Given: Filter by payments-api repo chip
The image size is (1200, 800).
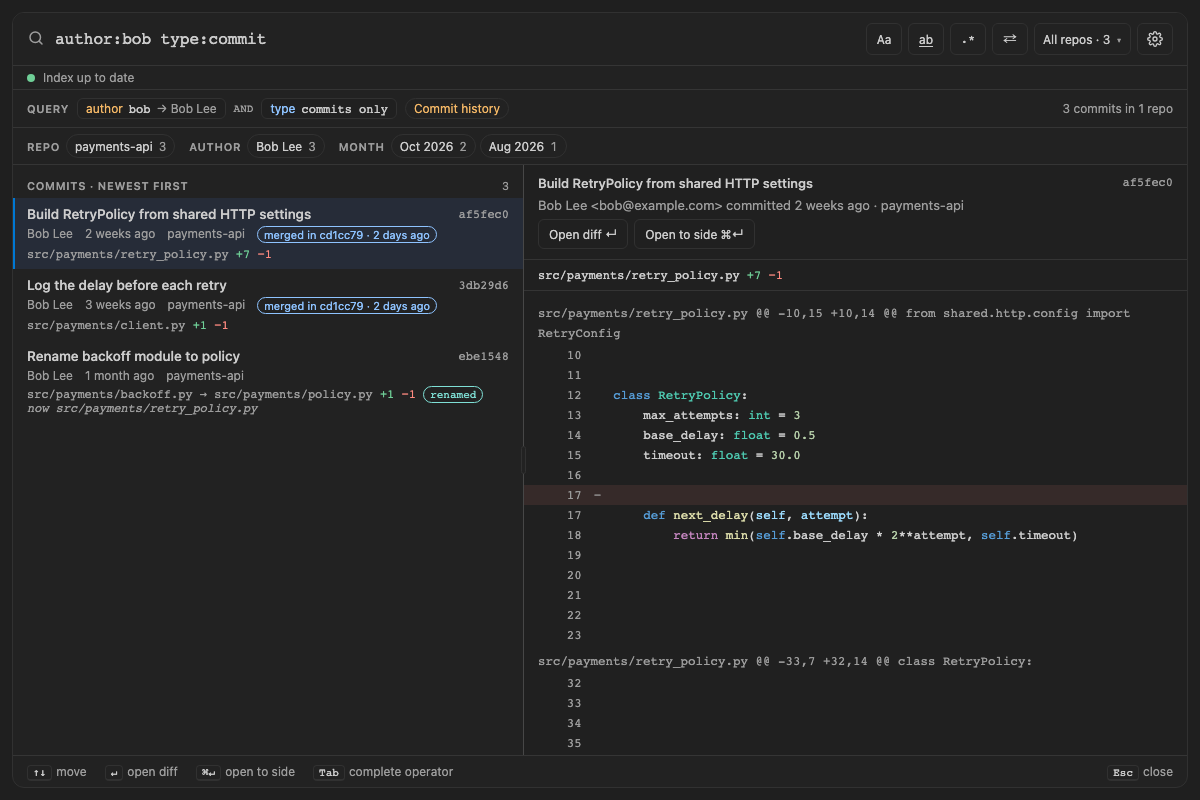Looking at the screenshot, I should pos(121,147).
